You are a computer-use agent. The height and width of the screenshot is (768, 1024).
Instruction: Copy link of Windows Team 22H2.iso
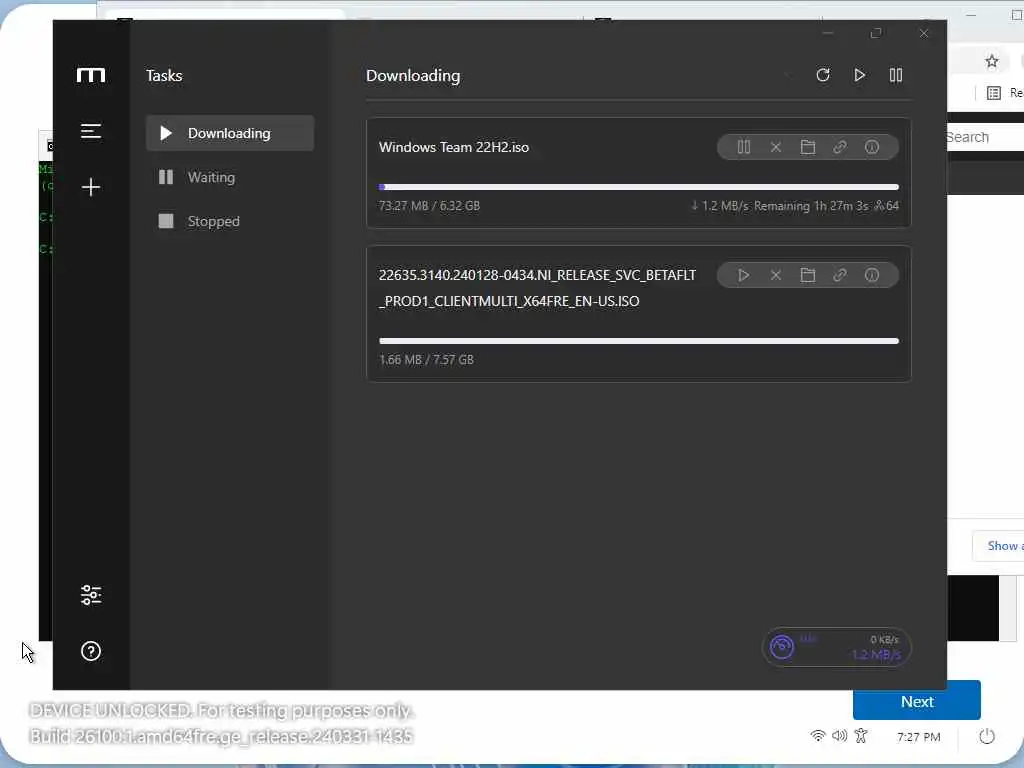coord(840,147)
